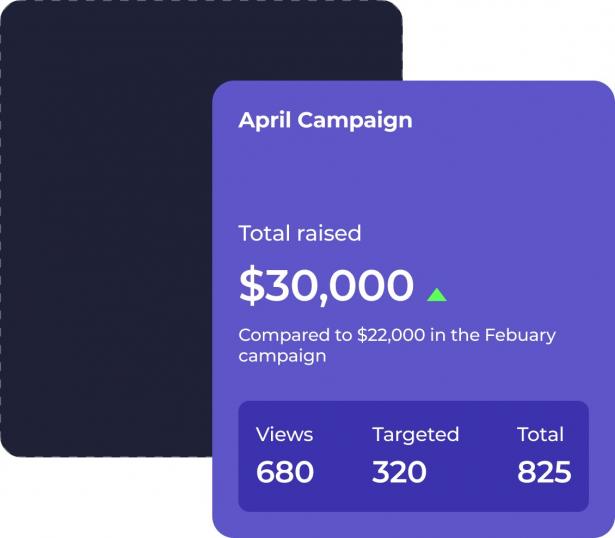
Task: Click the empty space between Views and Targeted
Action: [342, 455]
